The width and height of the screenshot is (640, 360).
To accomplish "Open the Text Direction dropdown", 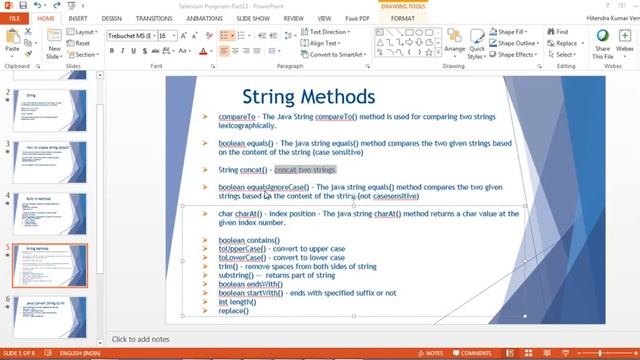I will tap(326, 31).
